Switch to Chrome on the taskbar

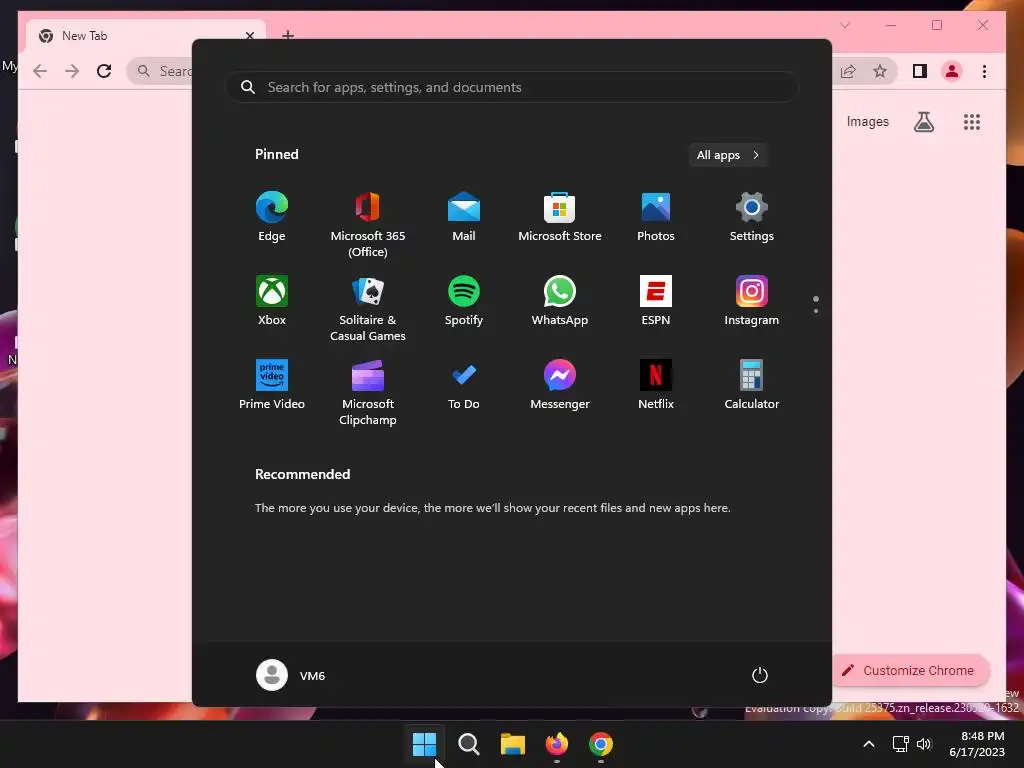601,744
